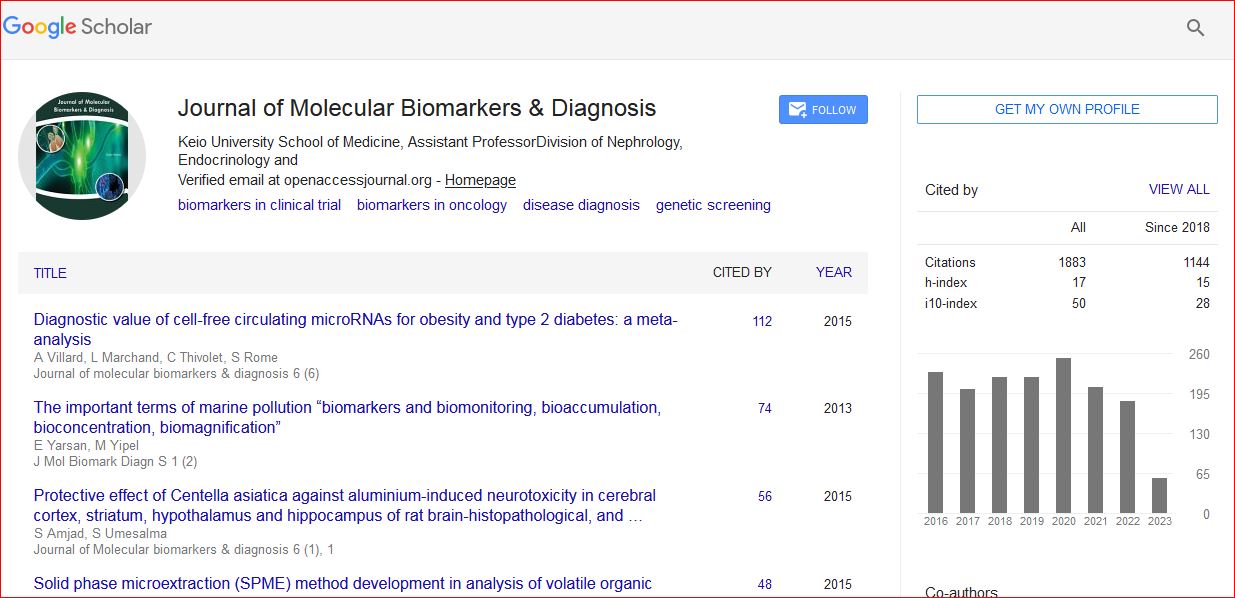Click the journal profile cover image
The width and height of the screenshot is (1235, 598).
tap(82, 155)
